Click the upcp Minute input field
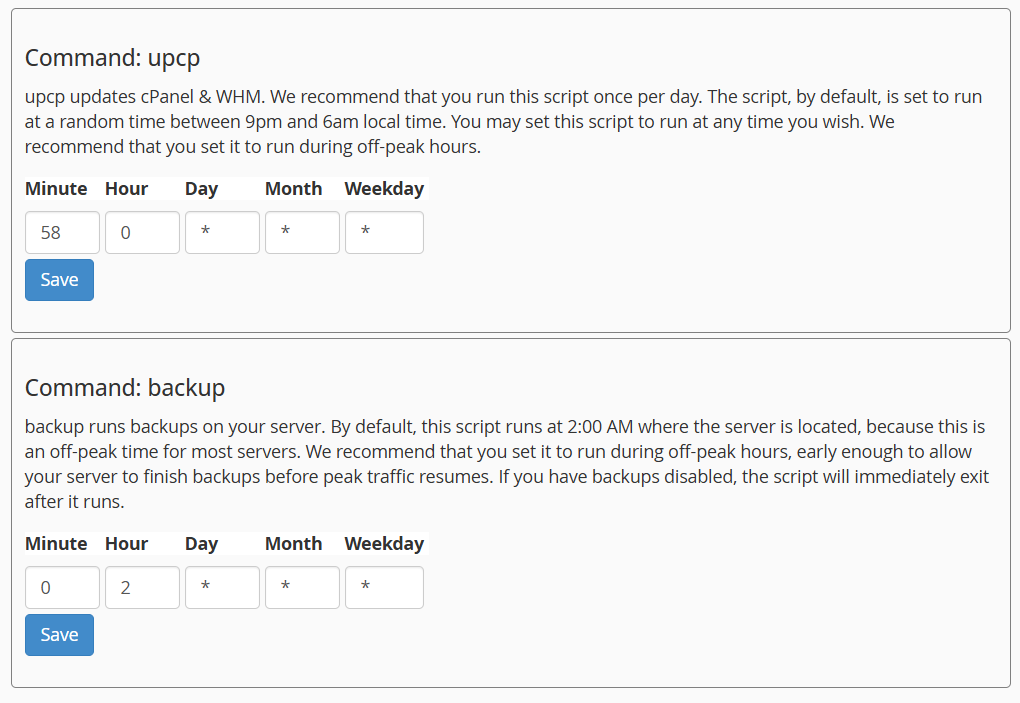Viewport: 1020px width, 703px height. point(62,232)
